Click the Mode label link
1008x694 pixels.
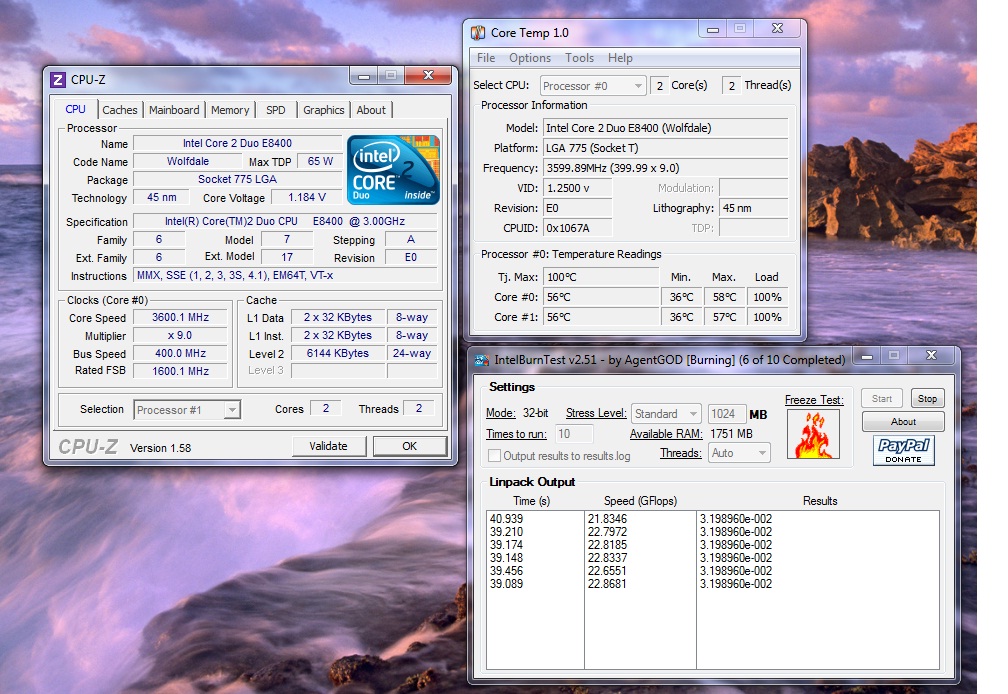coord(501,413)
